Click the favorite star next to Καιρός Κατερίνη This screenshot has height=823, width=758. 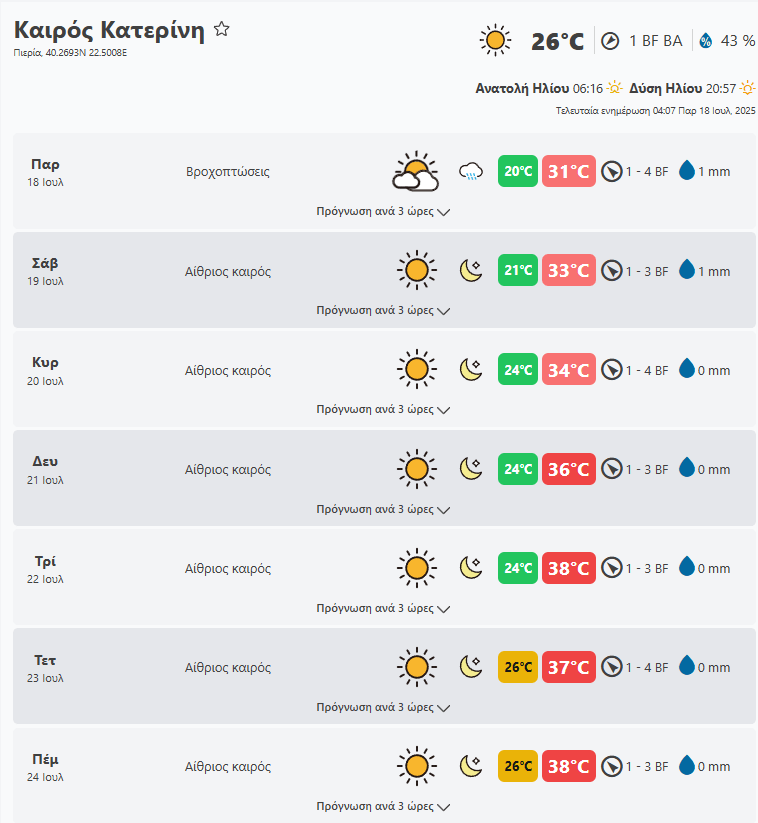222,30
